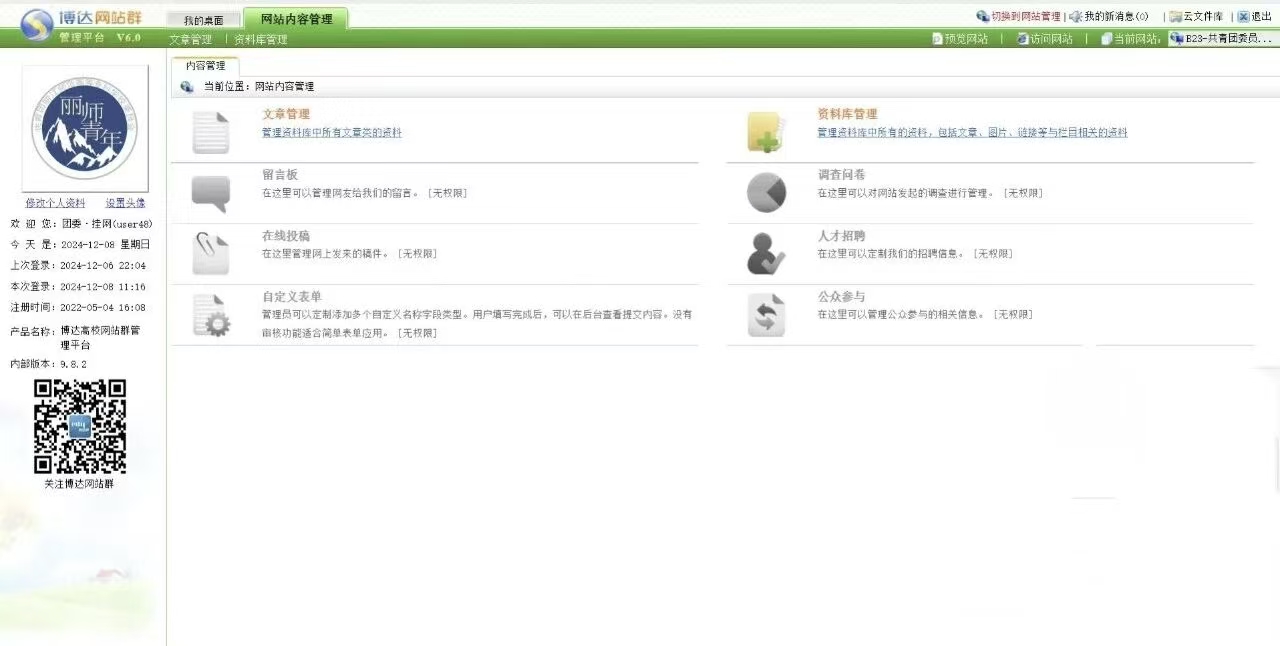Click the 自定义表单 gear document icon

[211, 315]
